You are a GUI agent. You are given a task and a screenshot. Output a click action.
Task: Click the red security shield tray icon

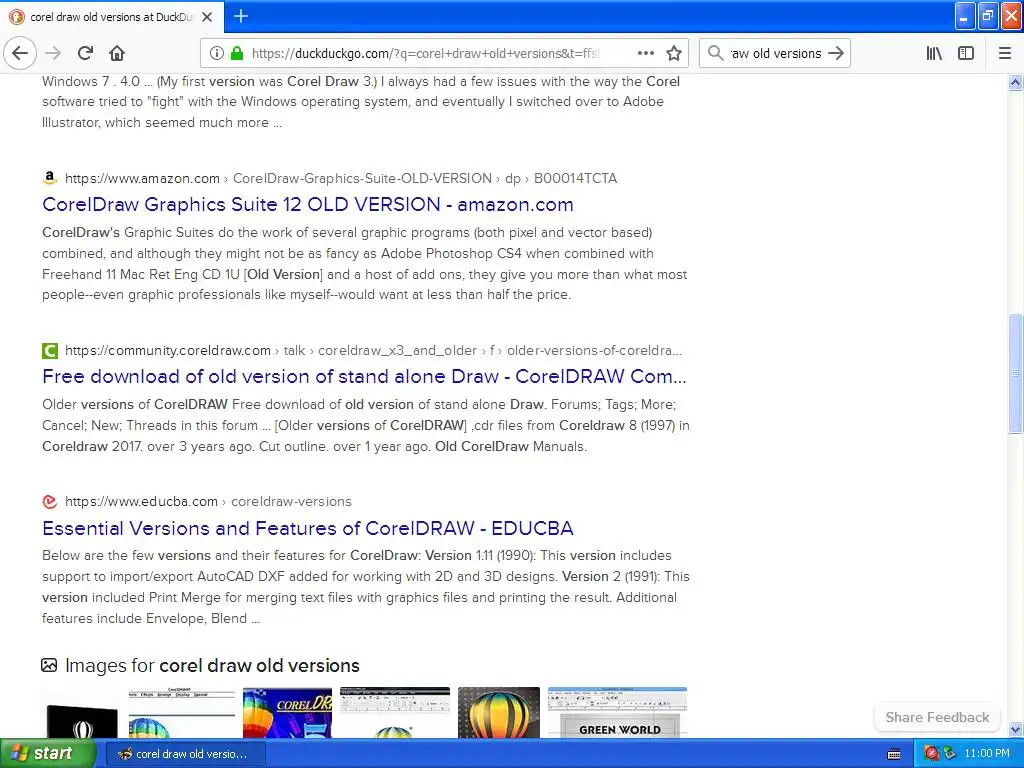pyautogui.click(x=931, y=754)
